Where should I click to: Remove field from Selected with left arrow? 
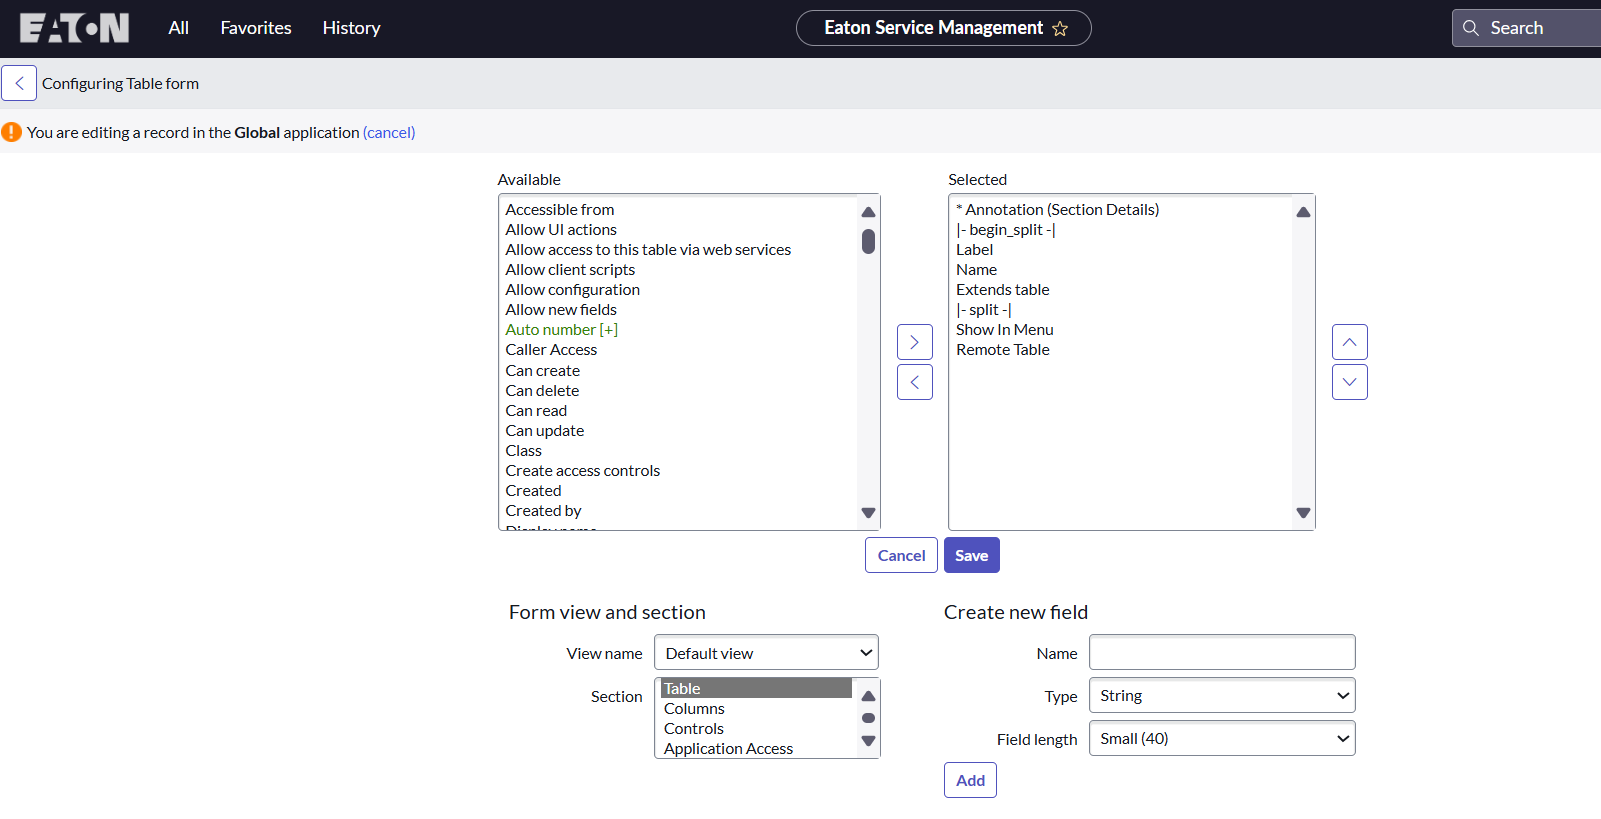(x=914, y=382)
